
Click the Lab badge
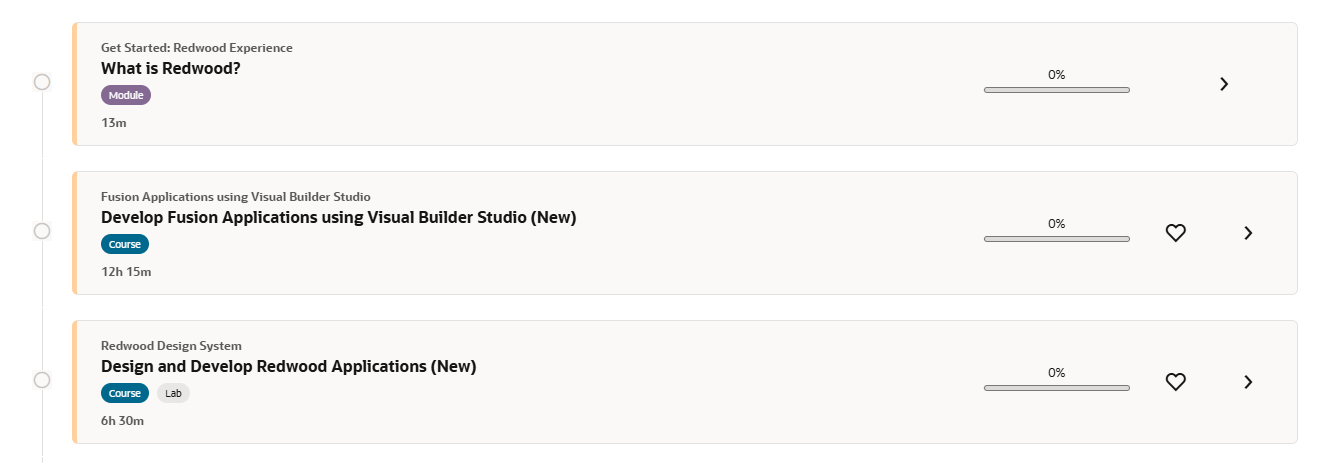pos(173,393)
